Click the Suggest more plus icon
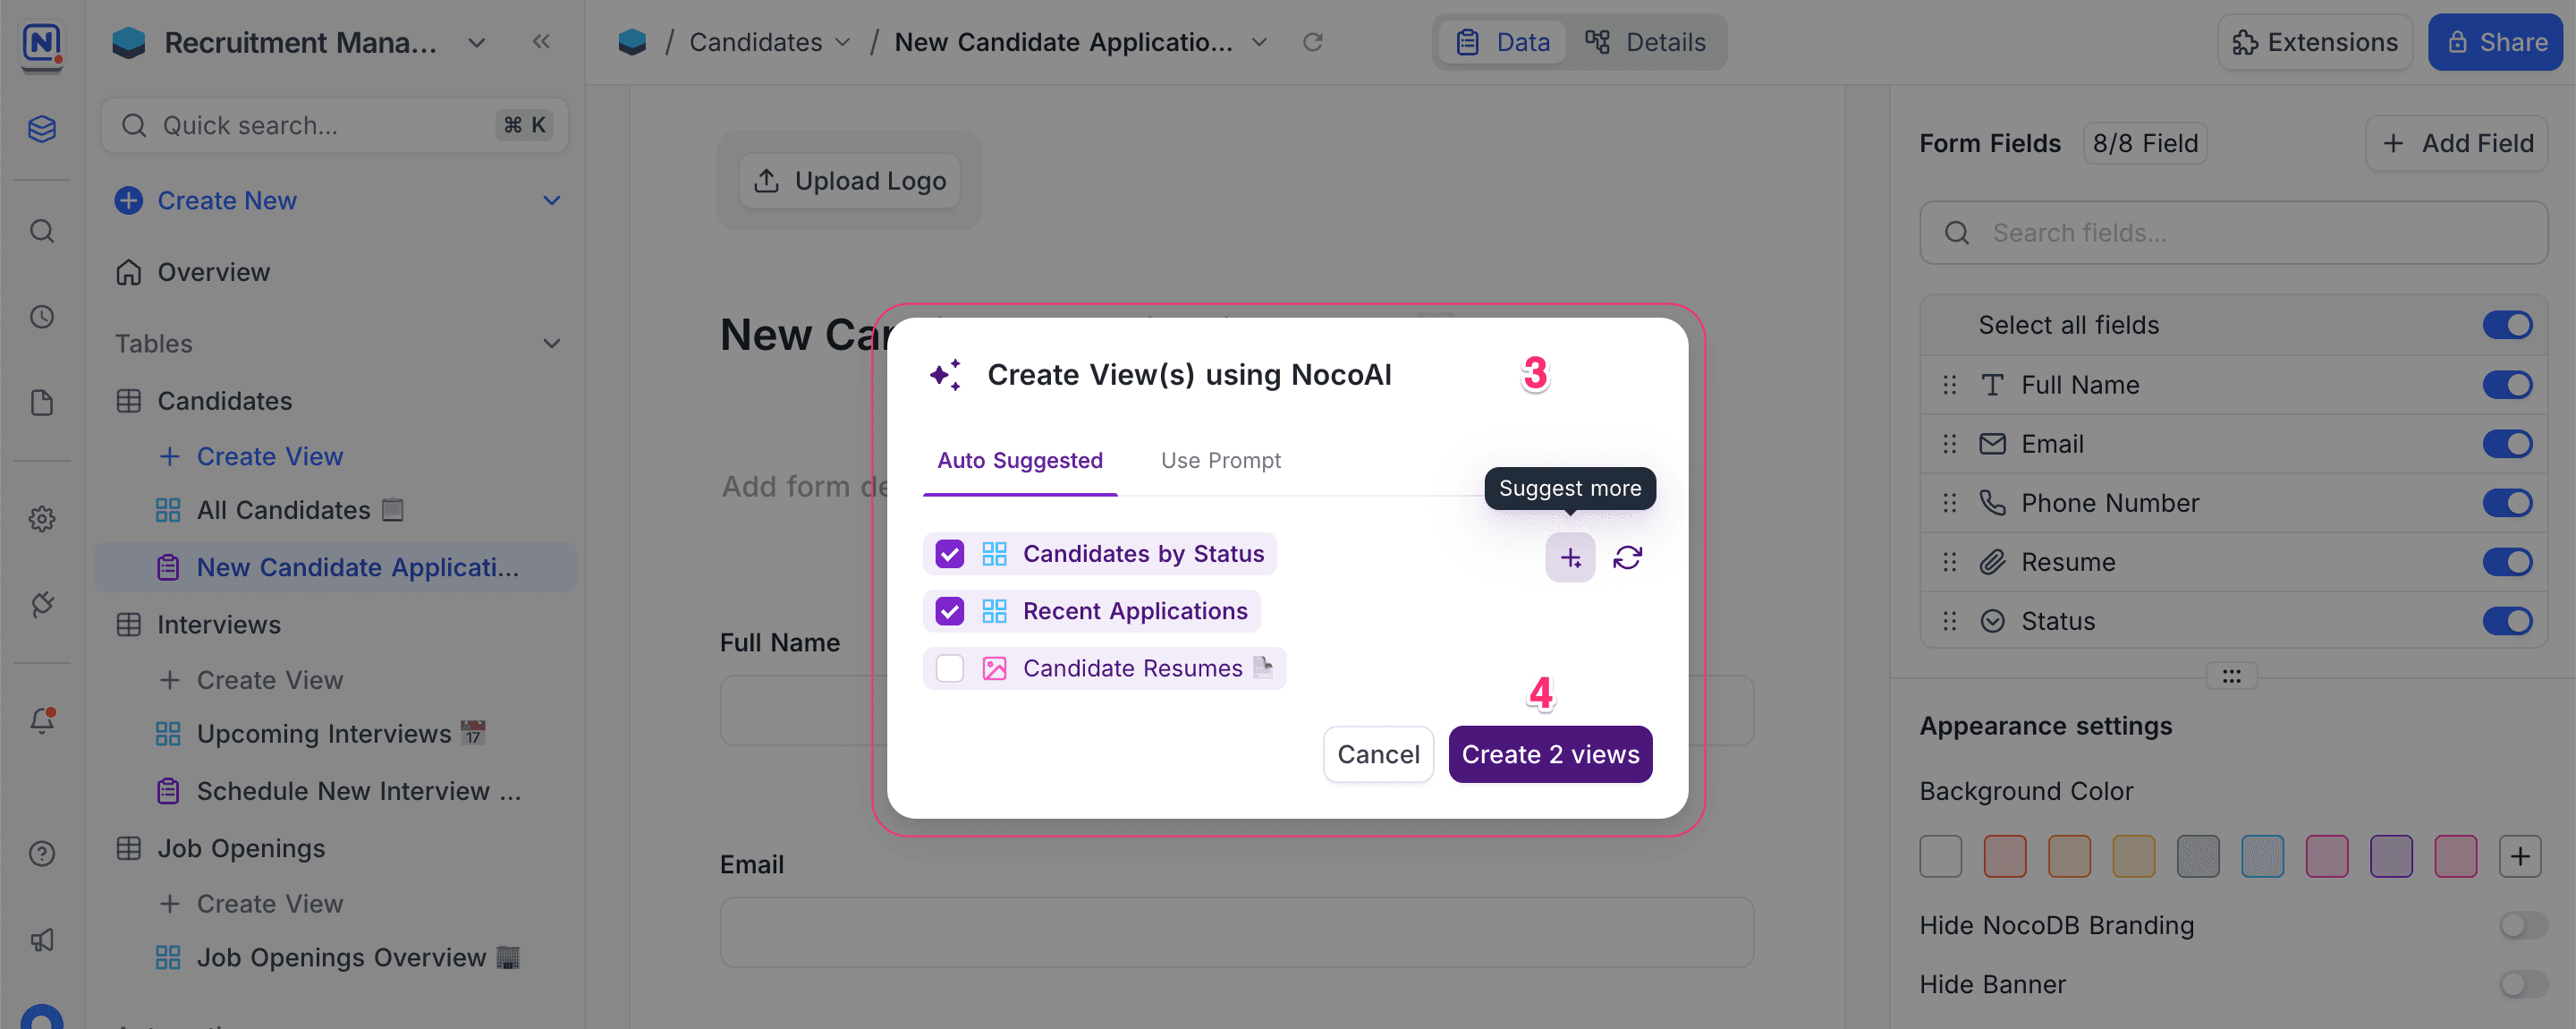 click(x=1570, y=557)
